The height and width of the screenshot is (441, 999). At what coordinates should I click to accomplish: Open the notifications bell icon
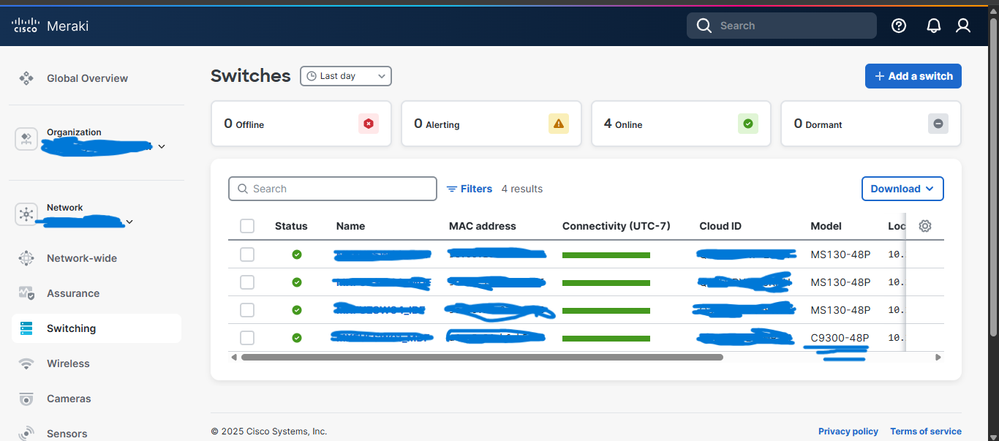[932, 26]
